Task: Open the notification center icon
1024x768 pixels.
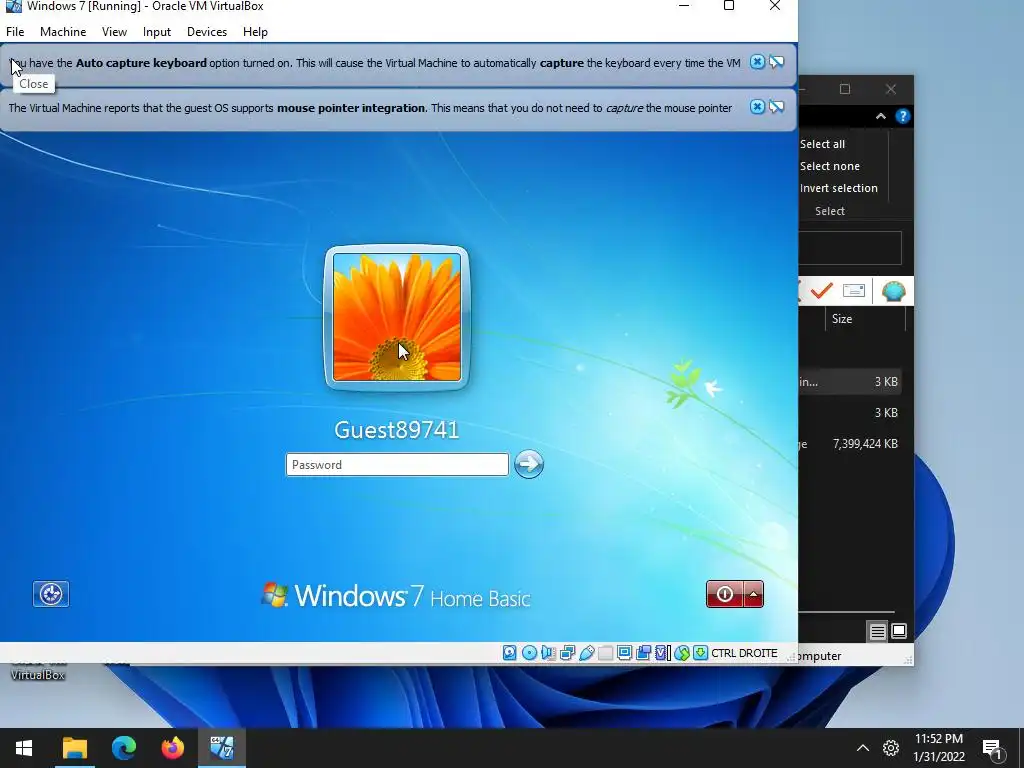Action: (x=993, y=748)
